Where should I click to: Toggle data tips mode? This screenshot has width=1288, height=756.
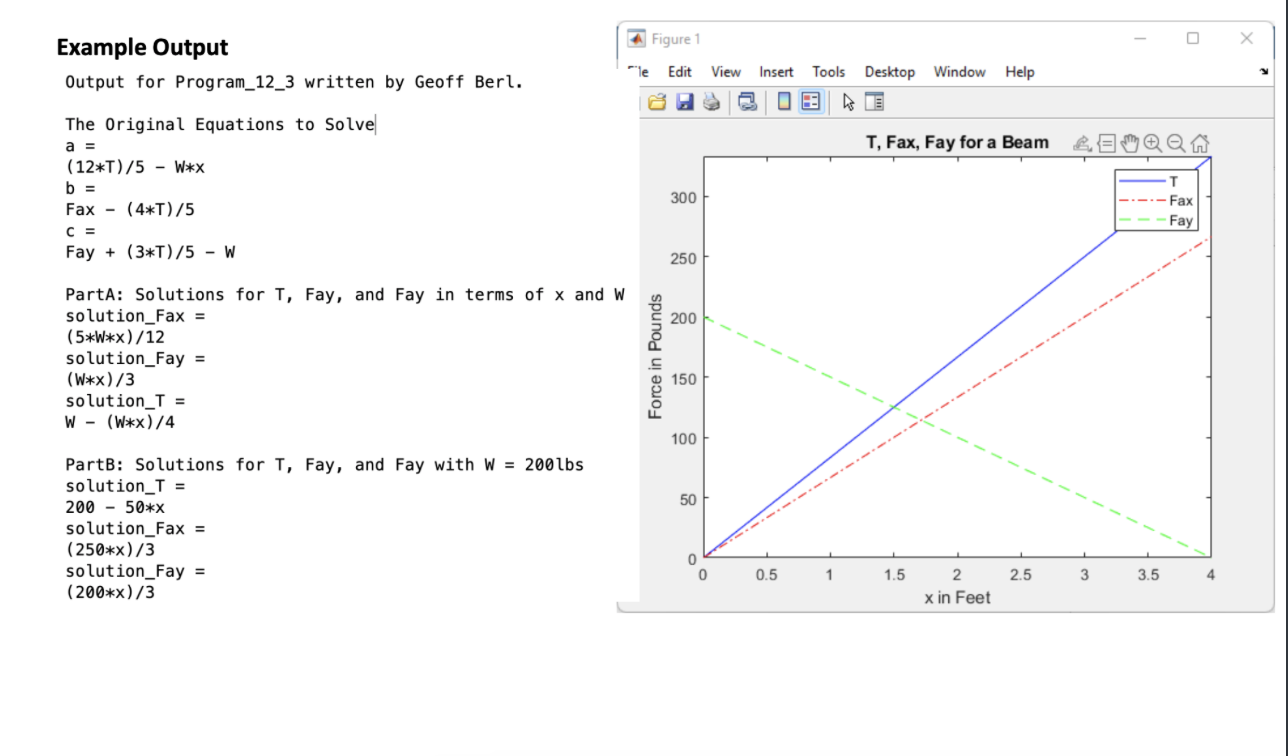[x=1107, y=144]
